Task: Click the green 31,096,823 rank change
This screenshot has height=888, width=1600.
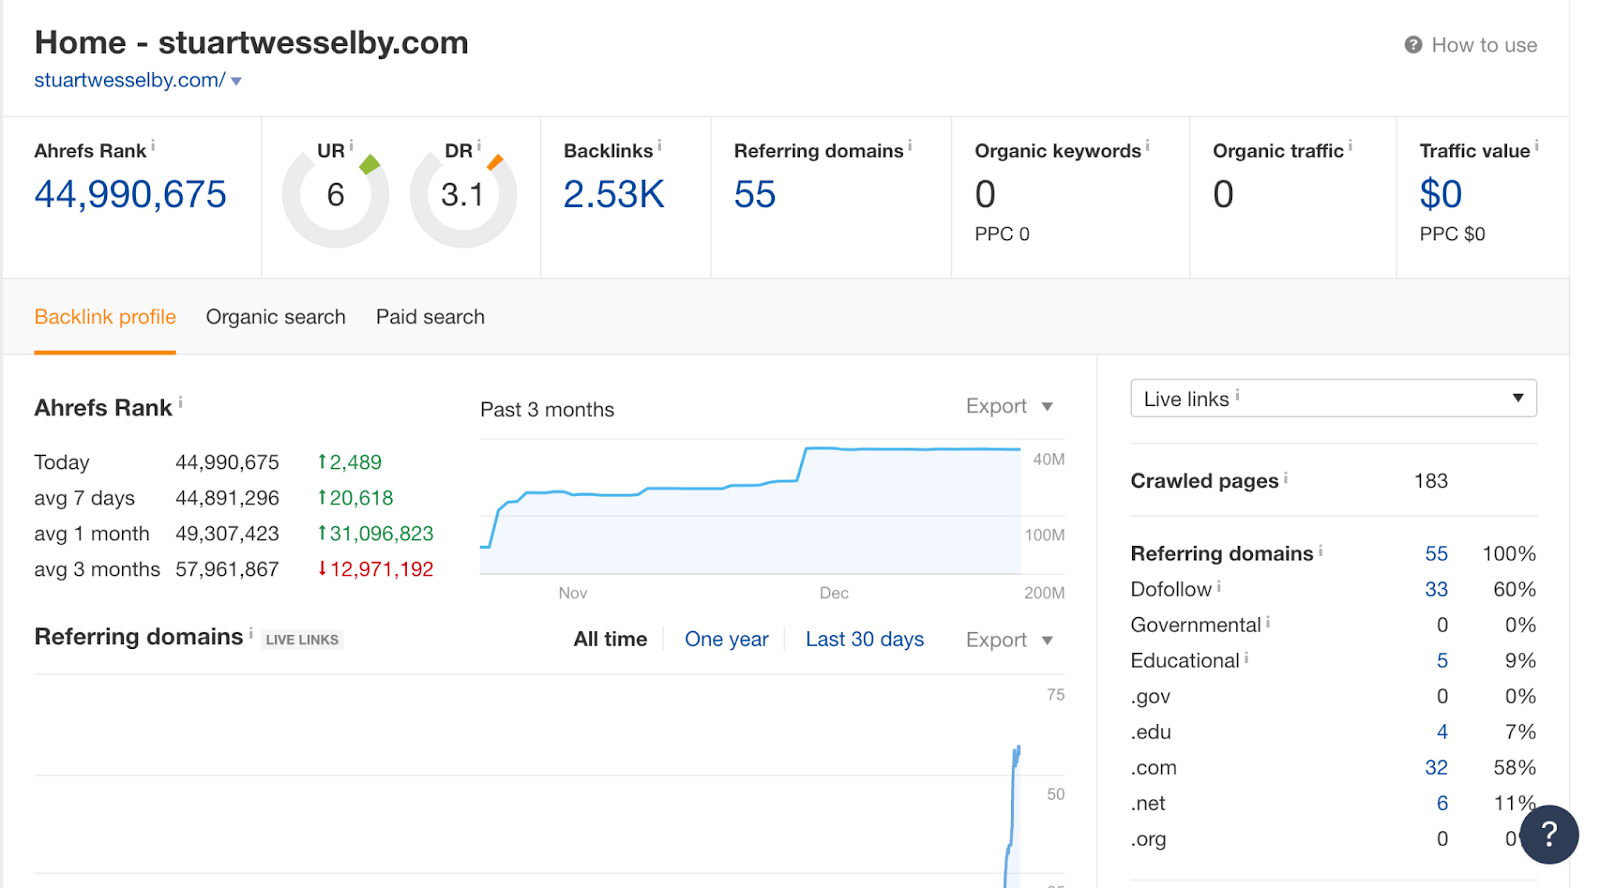Action: tap(375, 534)
